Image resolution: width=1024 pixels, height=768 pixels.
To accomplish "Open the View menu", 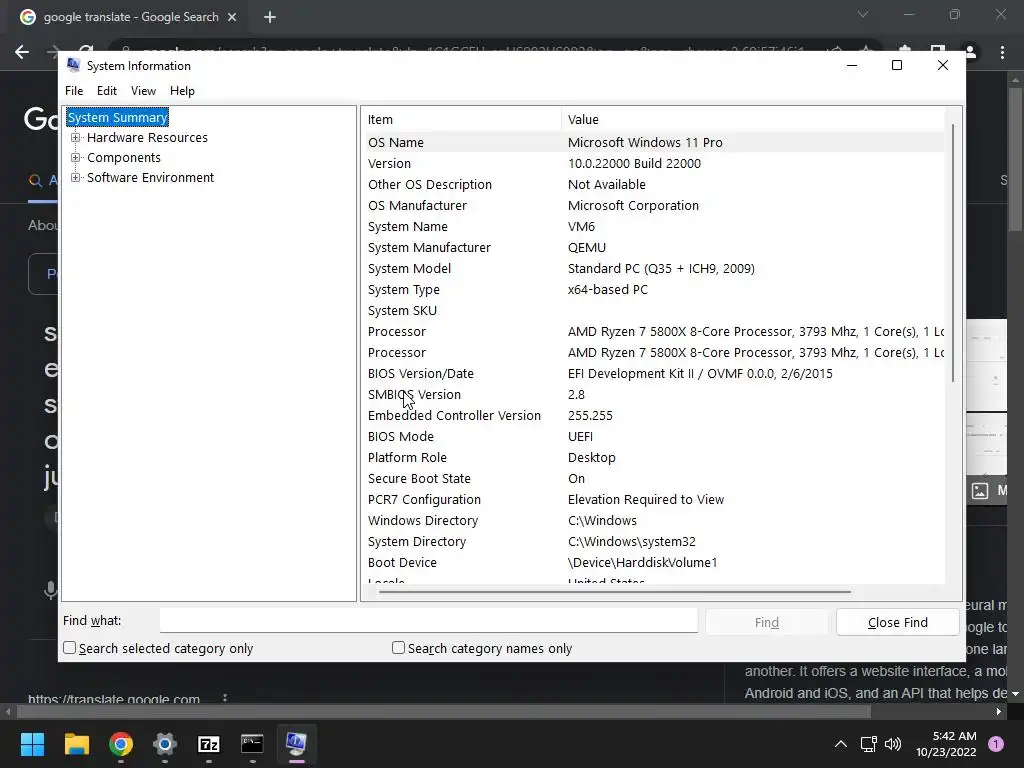I will pos(143,91).
